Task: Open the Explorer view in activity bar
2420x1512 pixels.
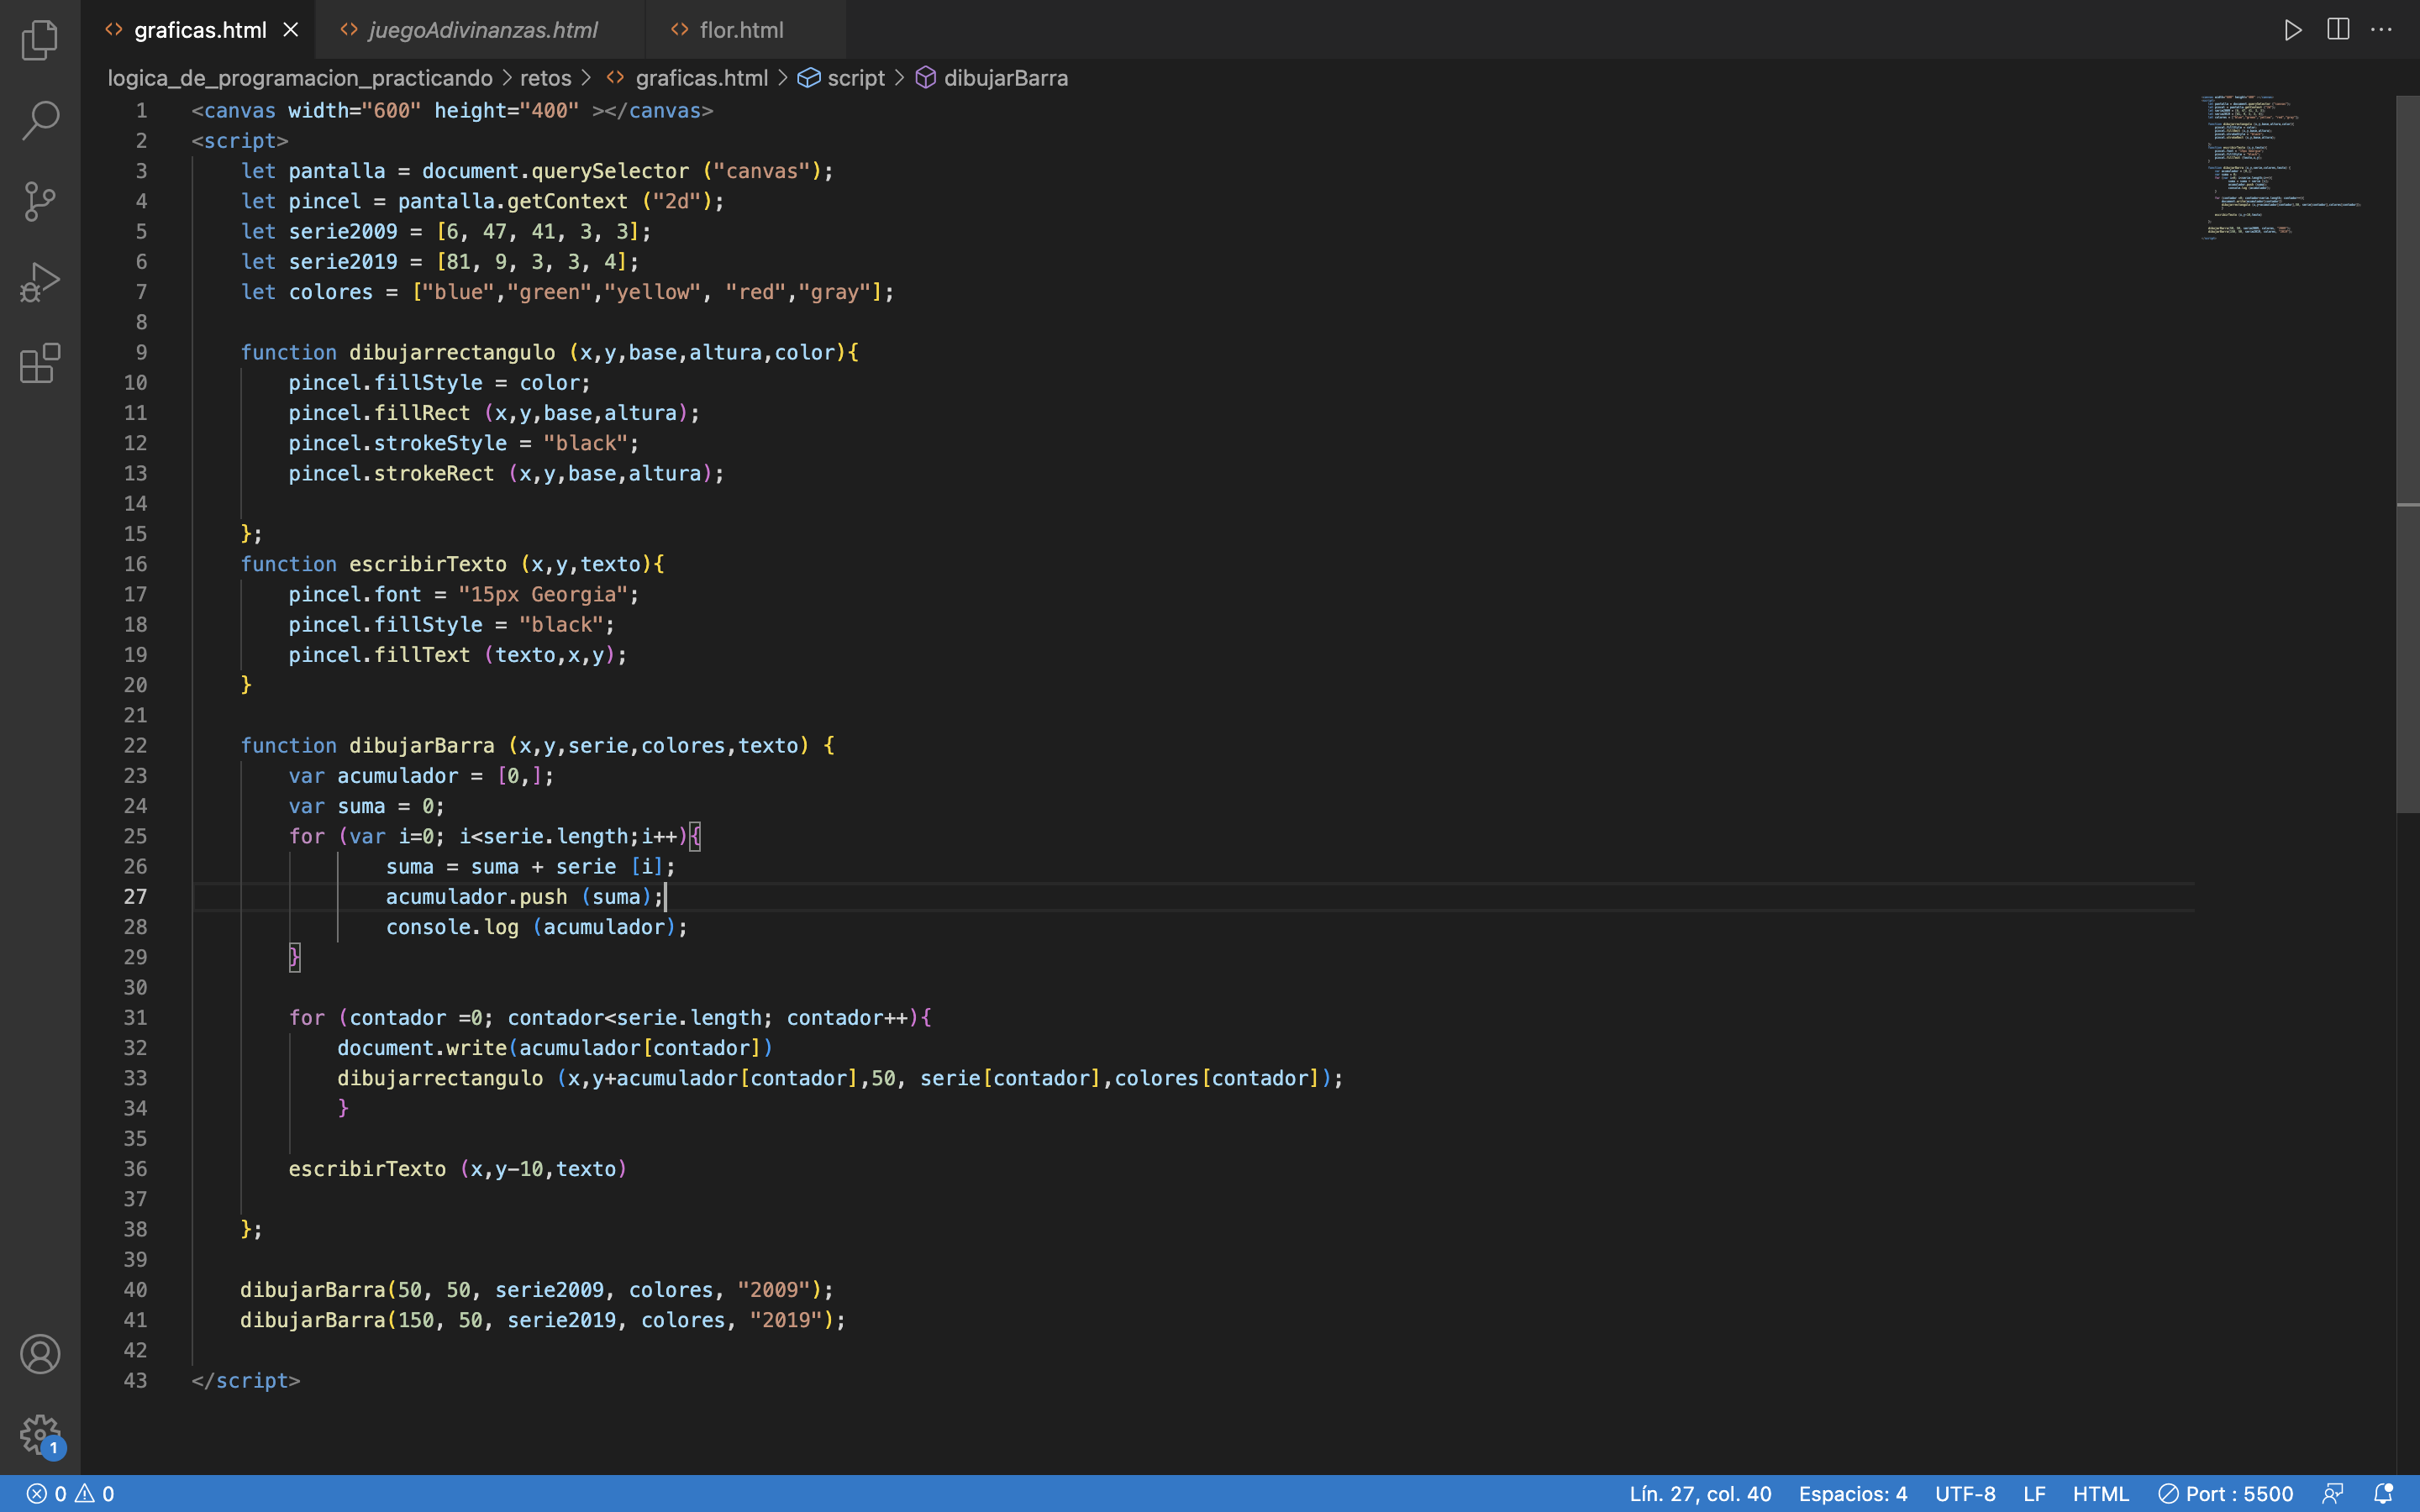Action: (x=40, y=40)
